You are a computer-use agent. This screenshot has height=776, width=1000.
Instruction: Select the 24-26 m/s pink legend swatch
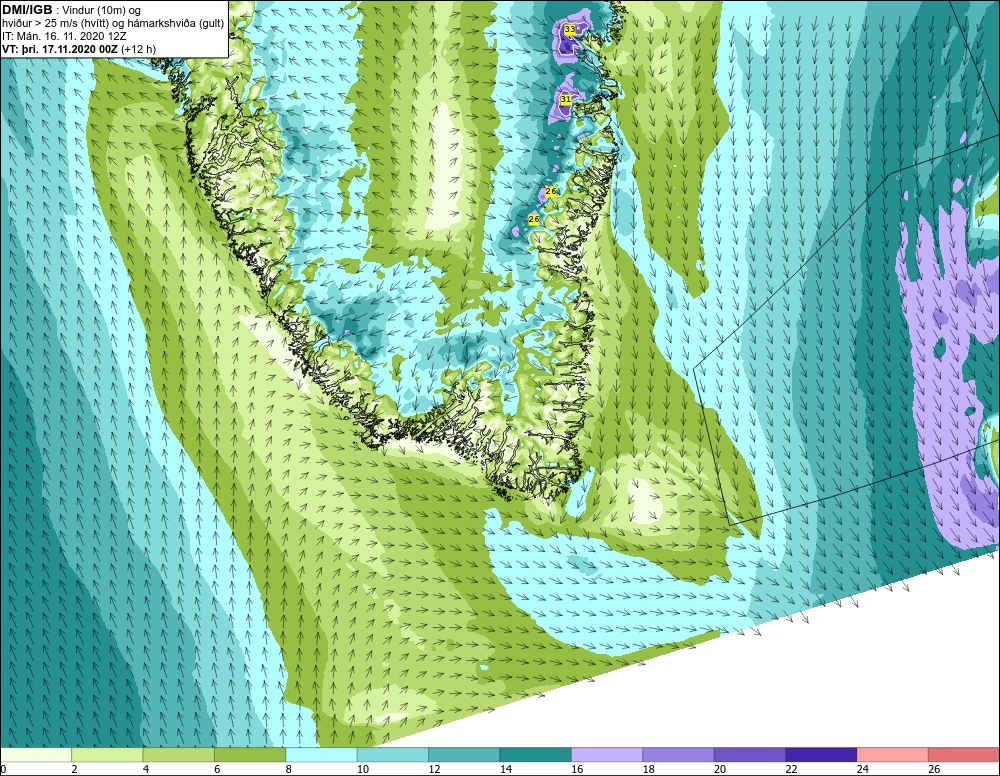click(x=893, y=755)
